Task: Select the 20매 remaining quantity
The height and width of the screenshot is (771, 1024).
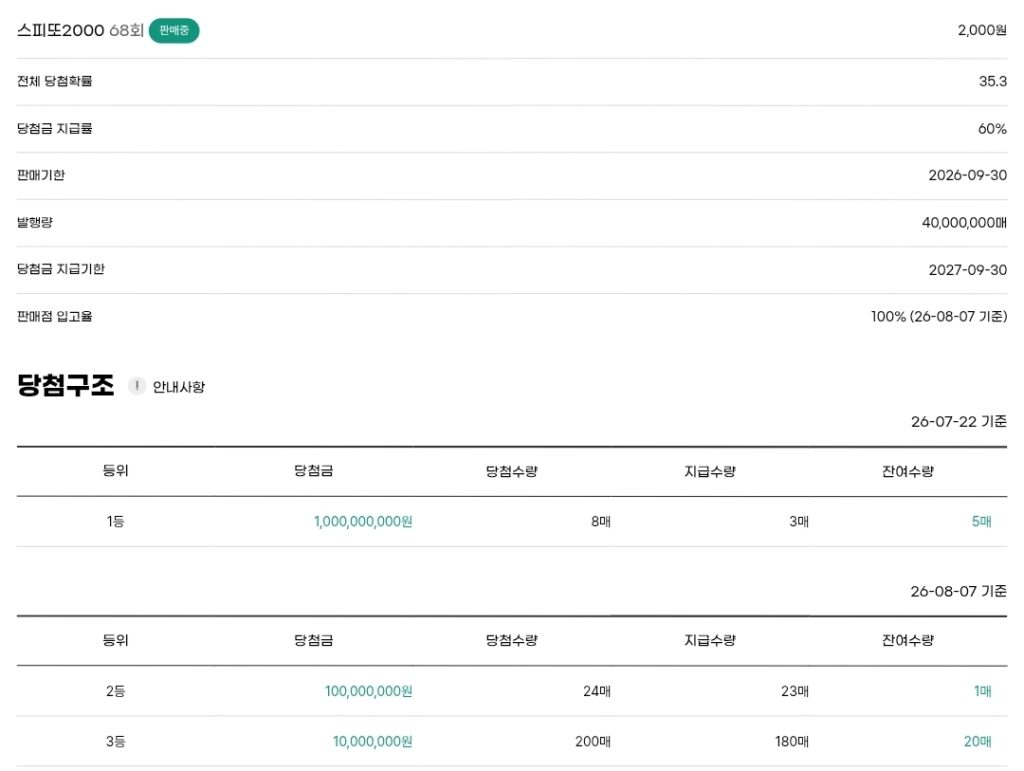Action: pyautogui.click(x=978, y=742)
